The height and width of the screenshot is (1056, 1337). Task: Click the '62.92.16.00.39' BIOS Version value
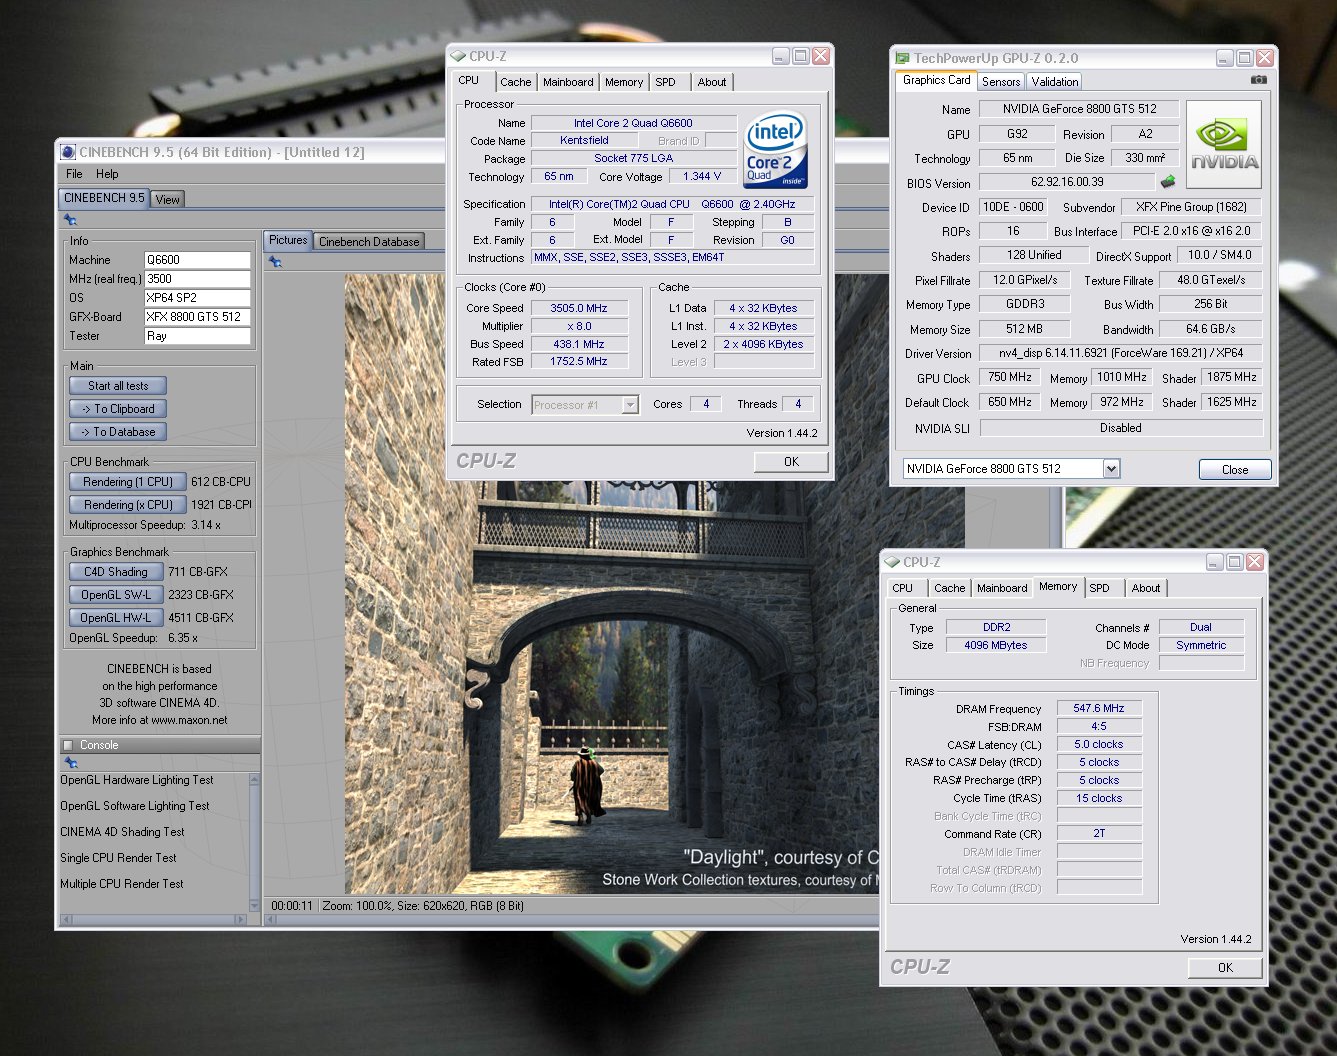tap(1067, 182)
